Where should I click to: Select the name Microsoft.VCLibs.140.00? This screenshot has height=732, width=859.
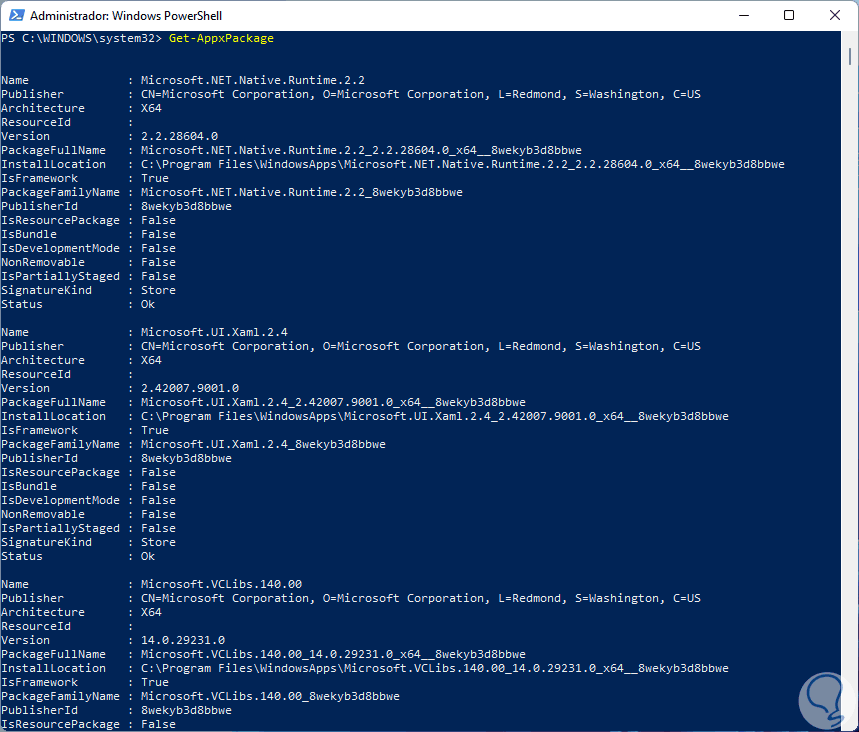click(221, 584)
